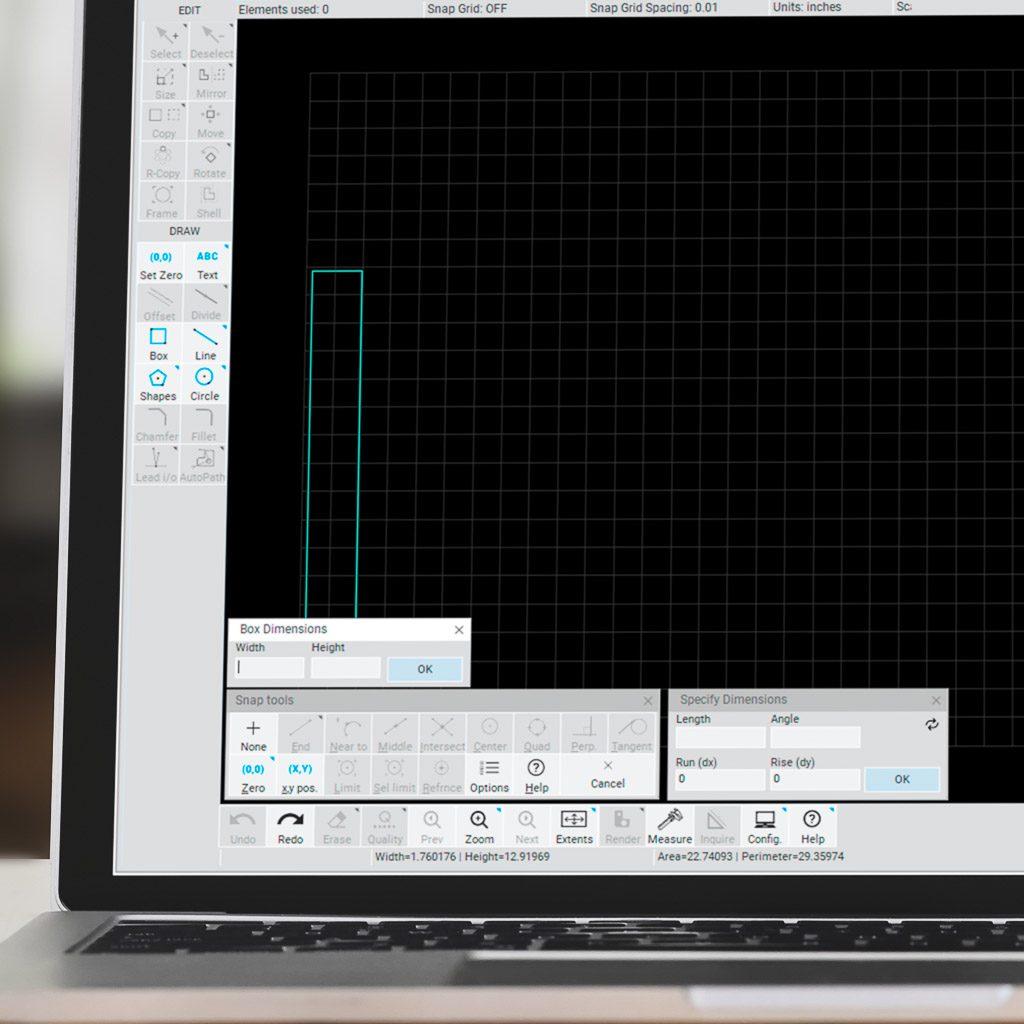Click the Inquire tool
Screen dimensions: 1024x1024
pos(717,827)
